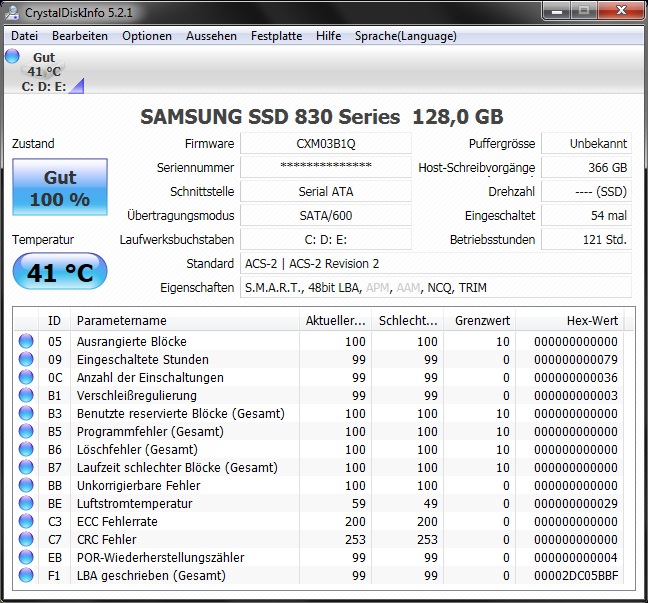The height and width of the screenshot is (603, 648).
Task: Click the Host-Schreibvorgänge value 366 GB
Action: click(586, 167)
